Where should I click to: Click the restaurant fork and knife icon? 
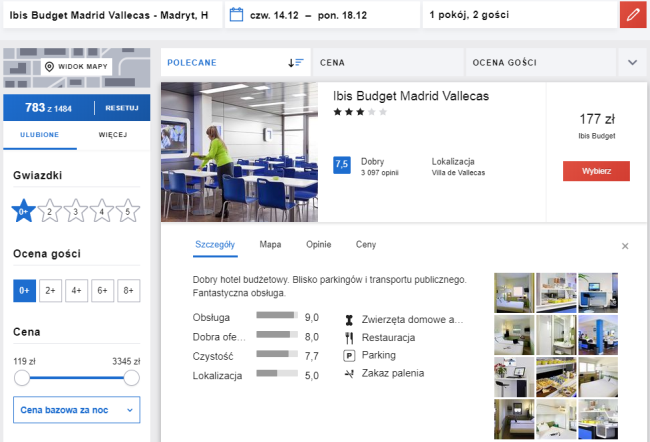pyautogui.click(x=349, y=338)
